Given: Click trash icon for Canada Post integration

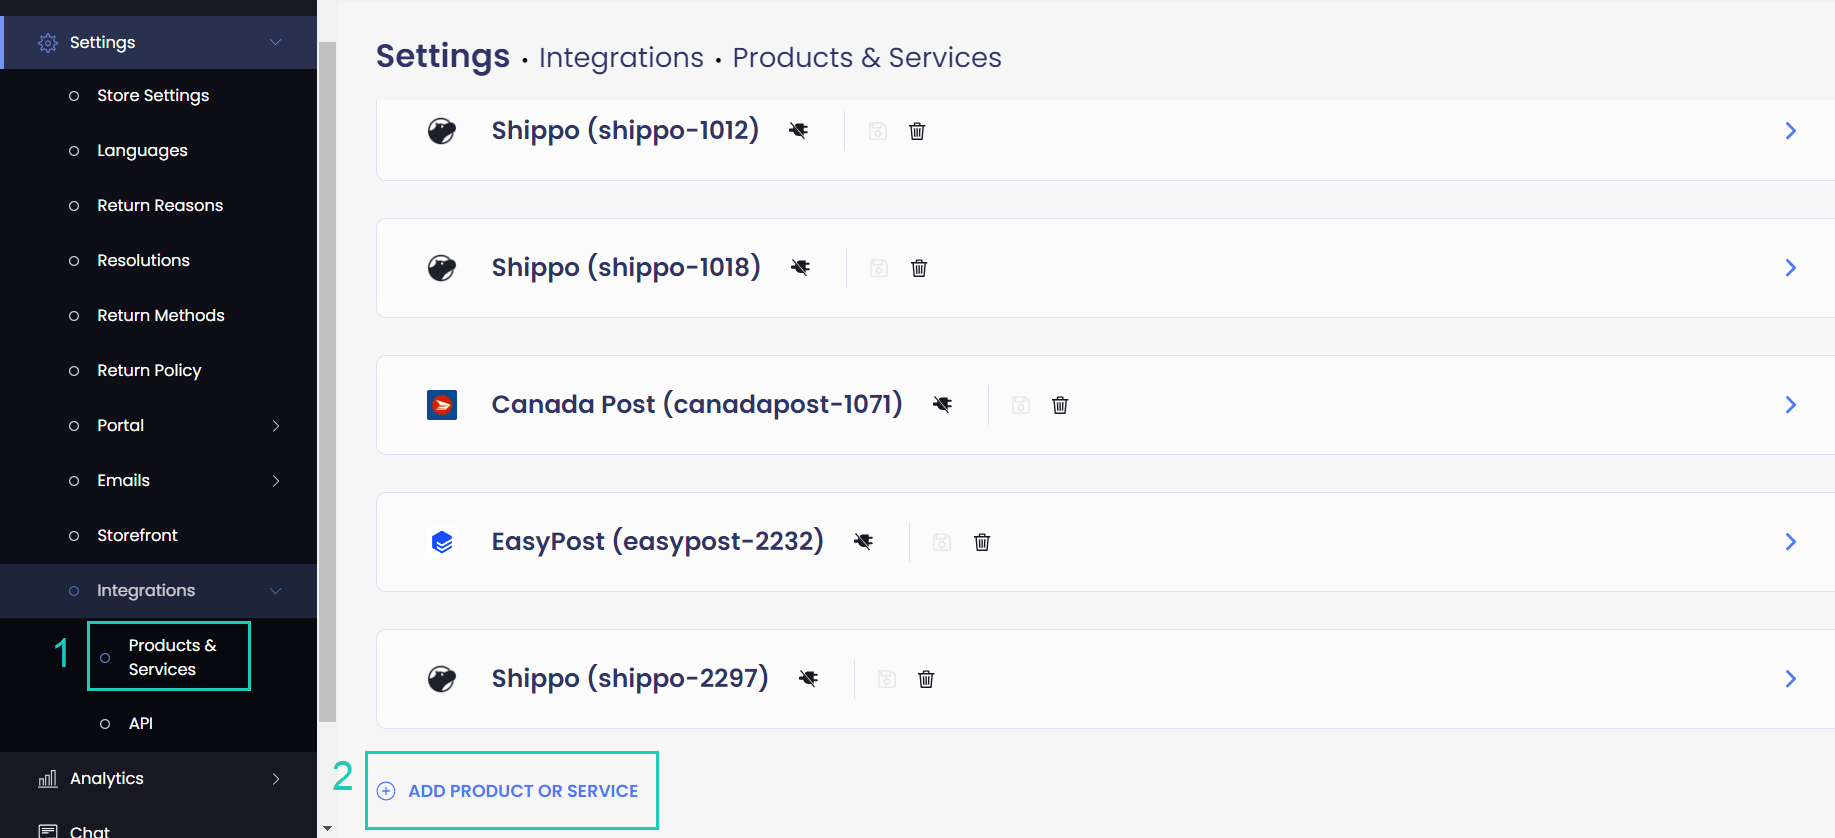Looking at the screenshot, I should (1060, 405).
